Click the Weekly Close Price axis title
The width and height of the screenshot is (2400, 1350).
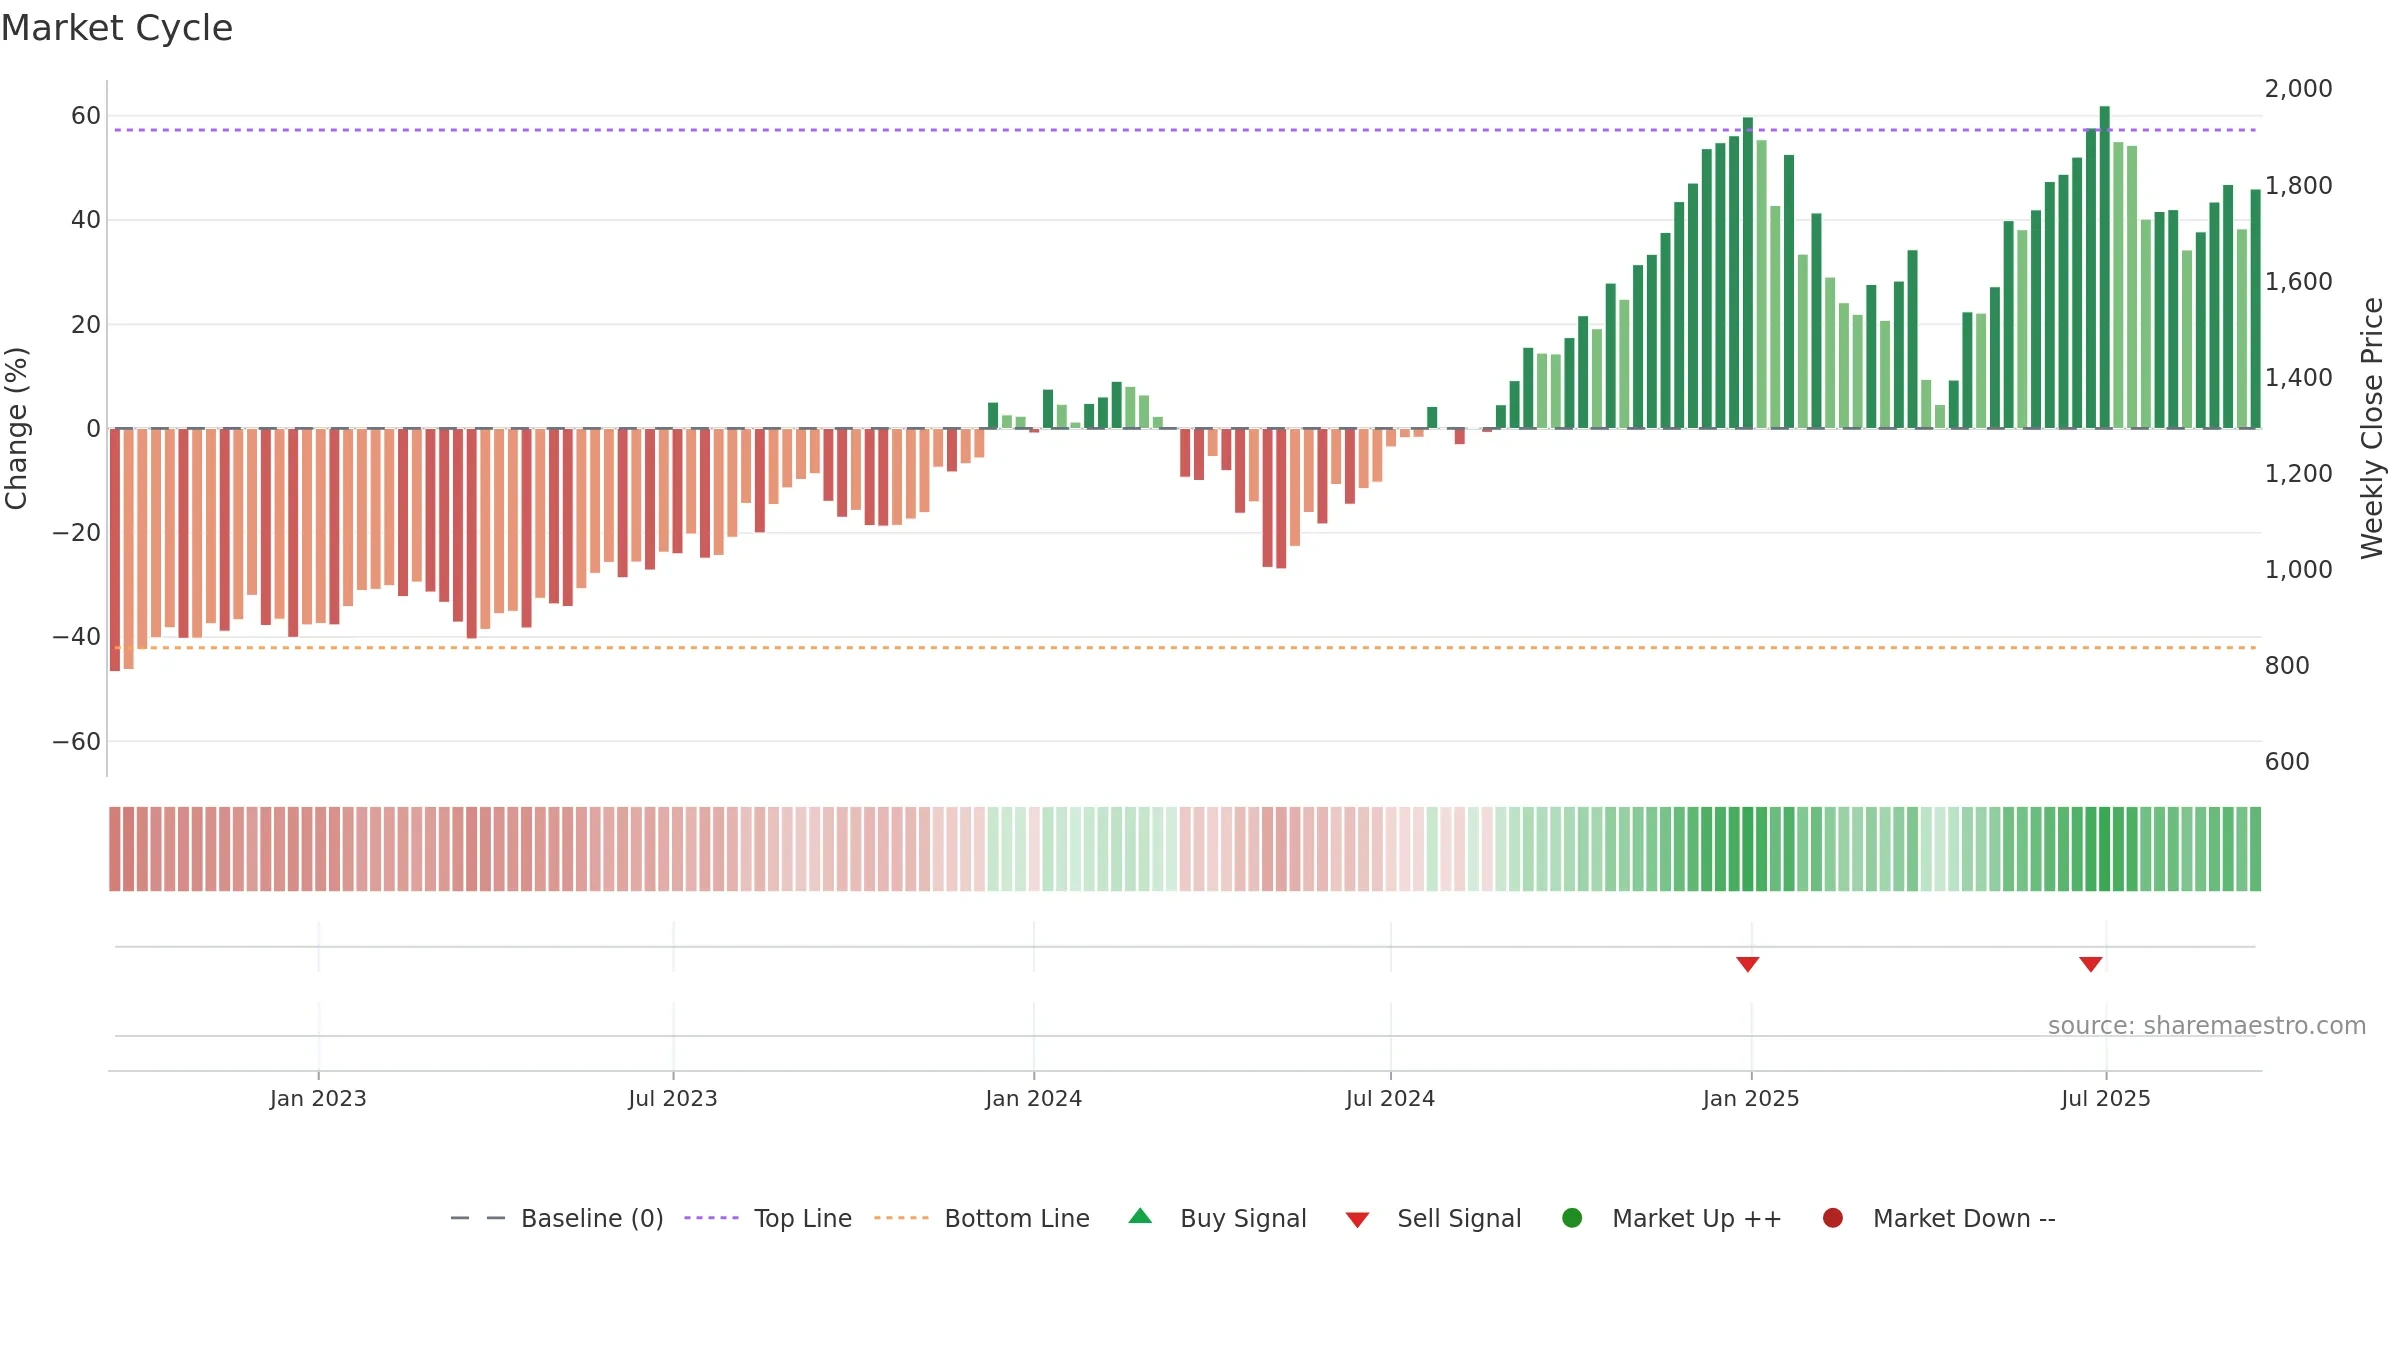pyautogui.click(x=2372, y=428)
